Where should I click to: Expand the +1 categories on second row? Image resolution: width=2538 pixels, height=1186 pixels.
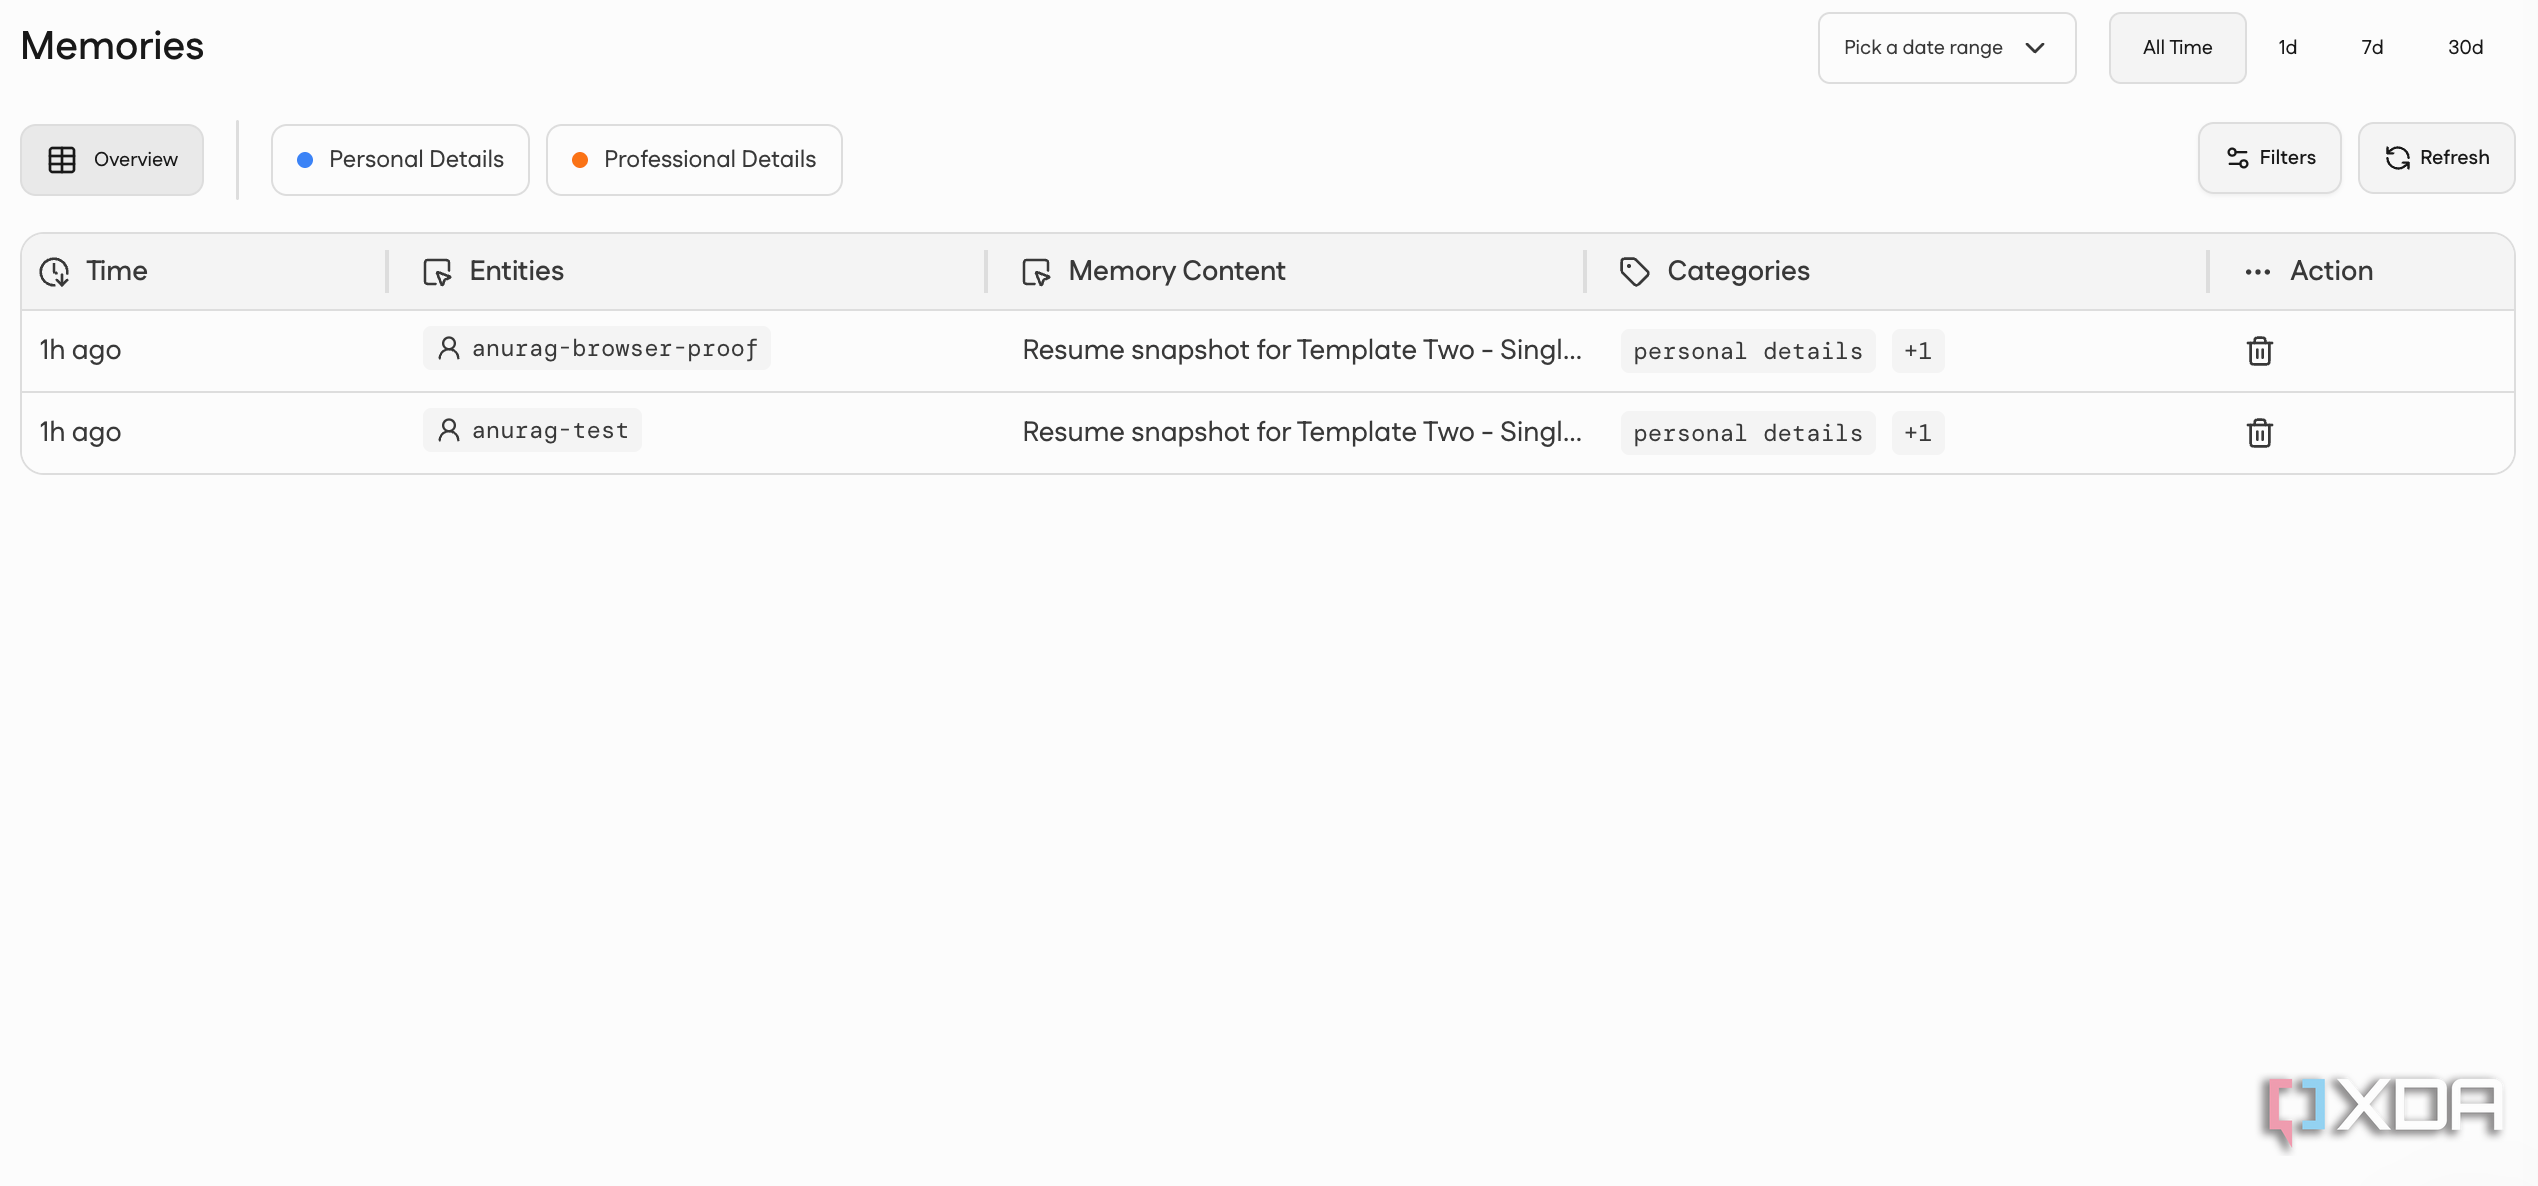pyautogui.click(x=1917, y=433)
